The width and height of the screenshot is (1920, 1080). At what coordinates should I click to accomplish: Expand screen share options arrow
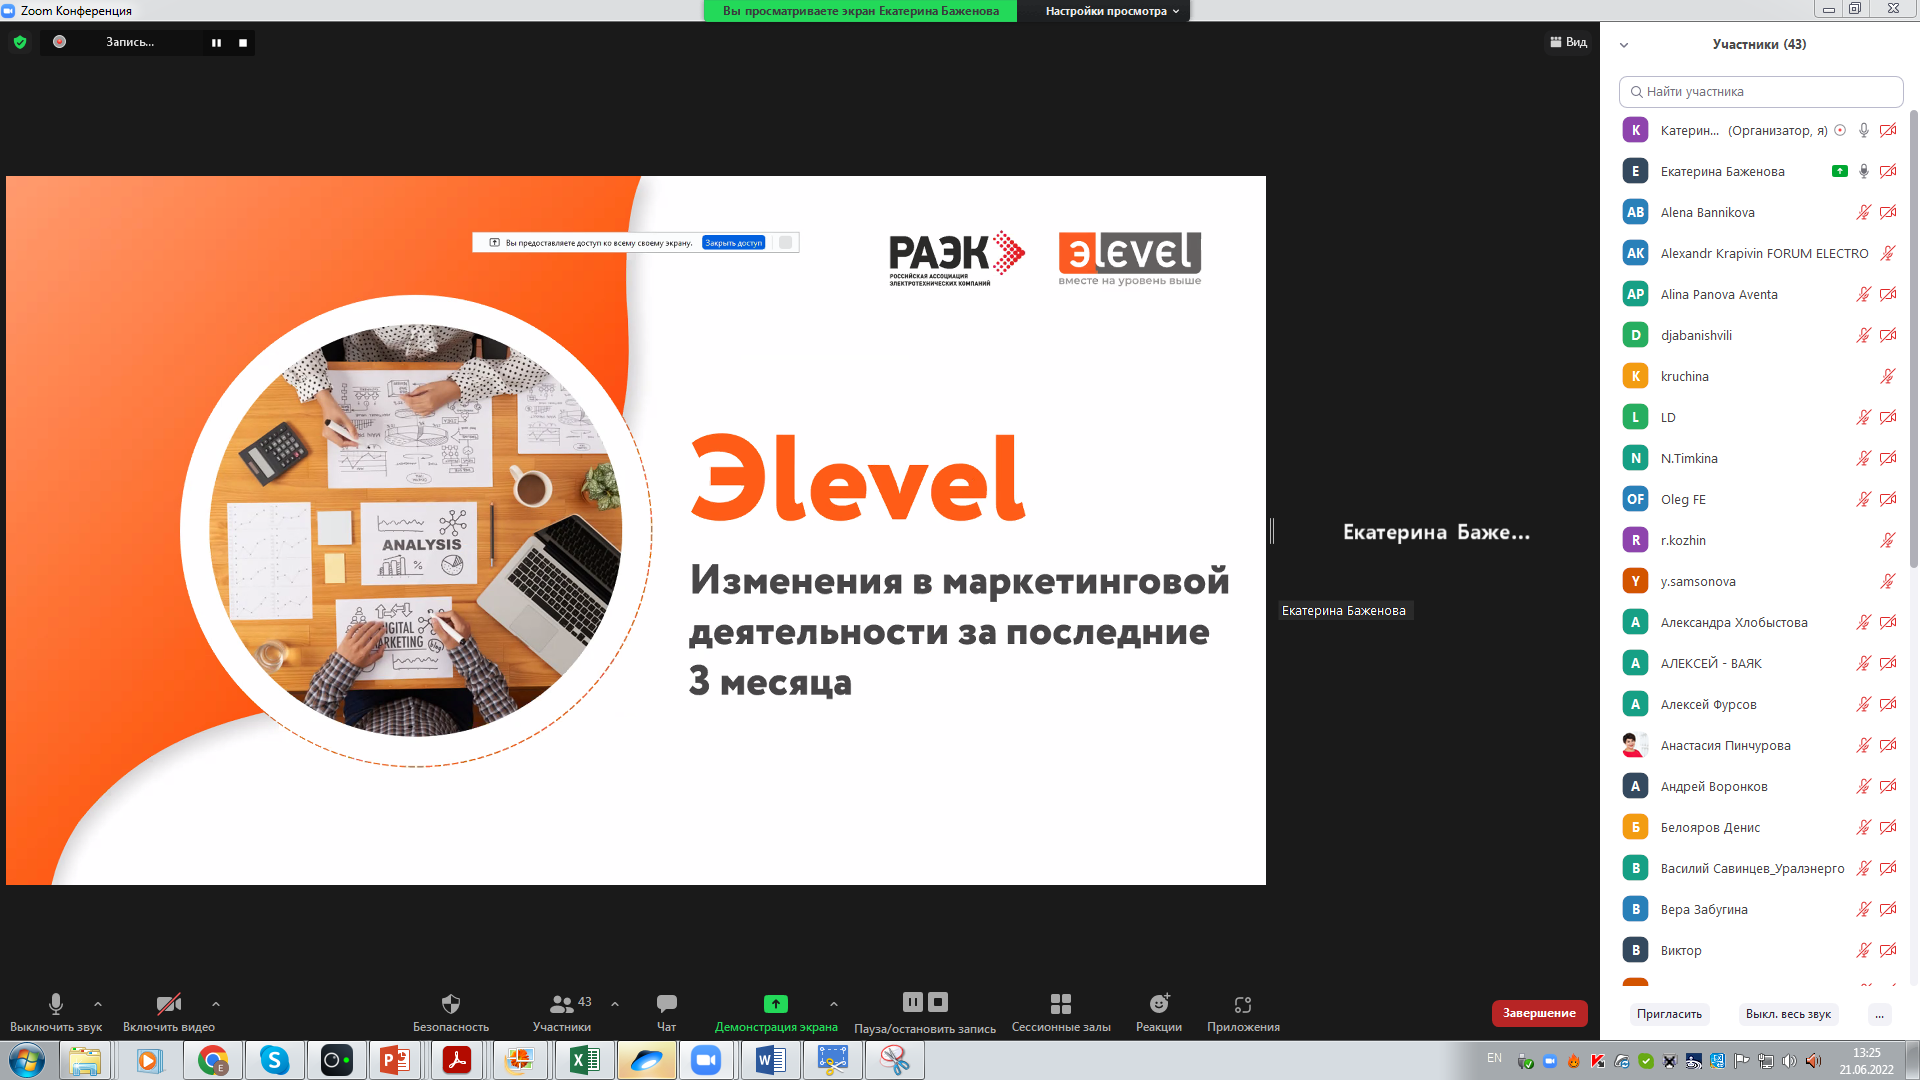click(834, 1004)
